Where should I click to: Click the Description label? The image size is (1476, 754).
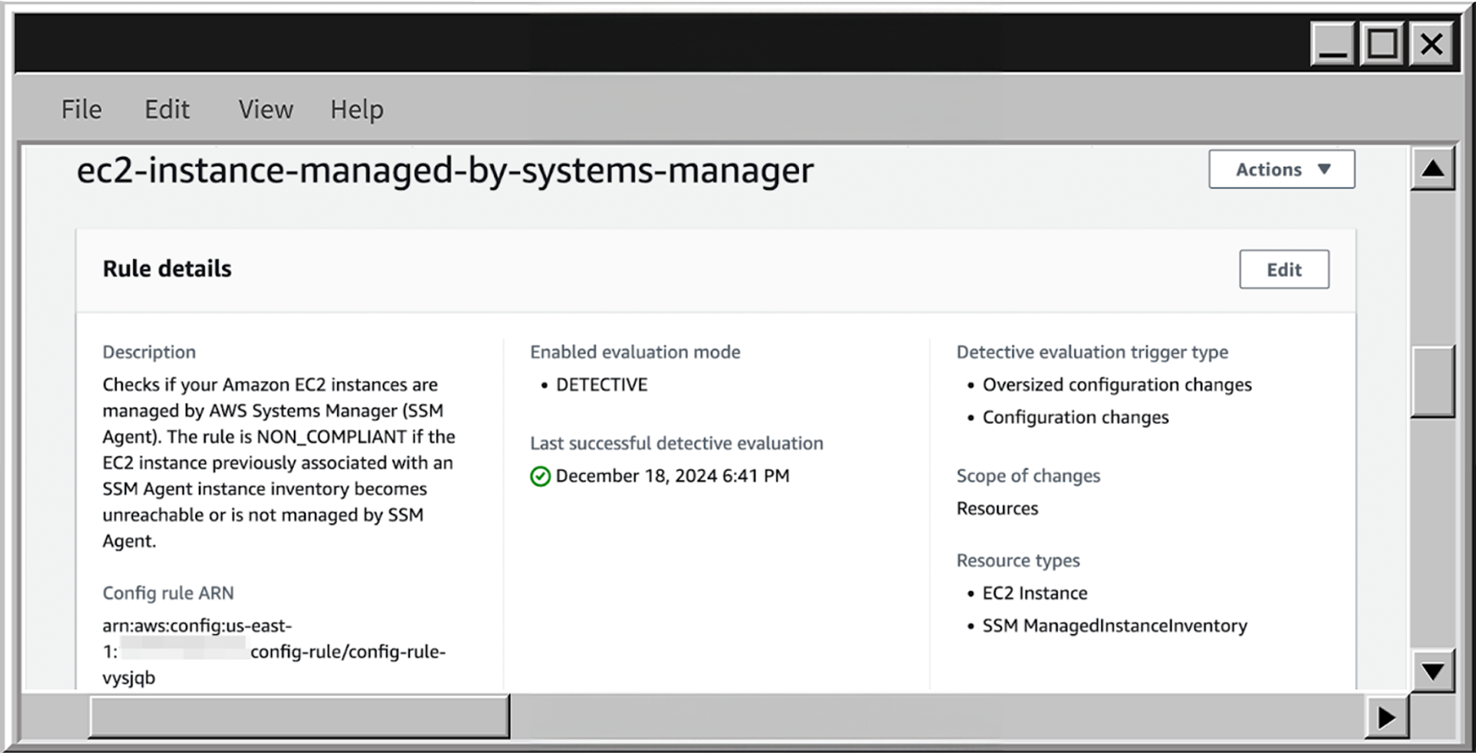pyautogui.click(x=149, y=352)
